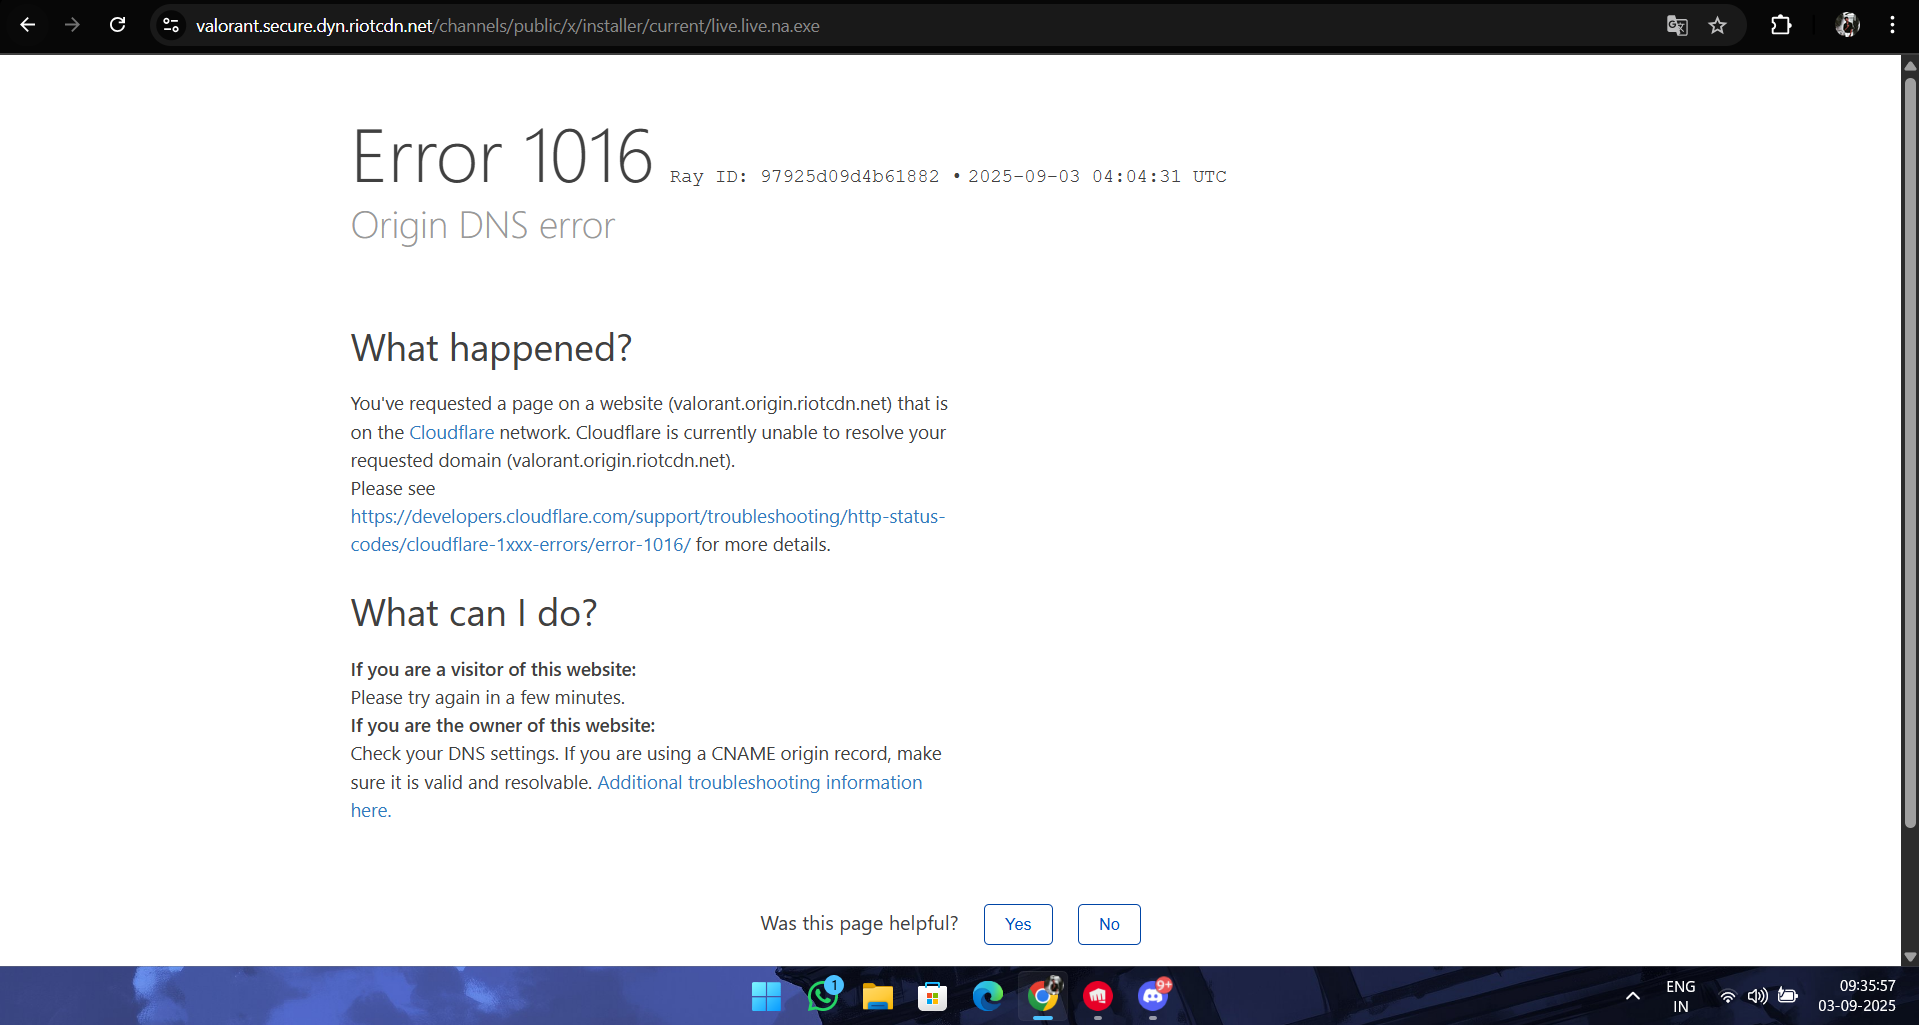
Task: Answer No to page helpful
Action: pos(1109,924)
